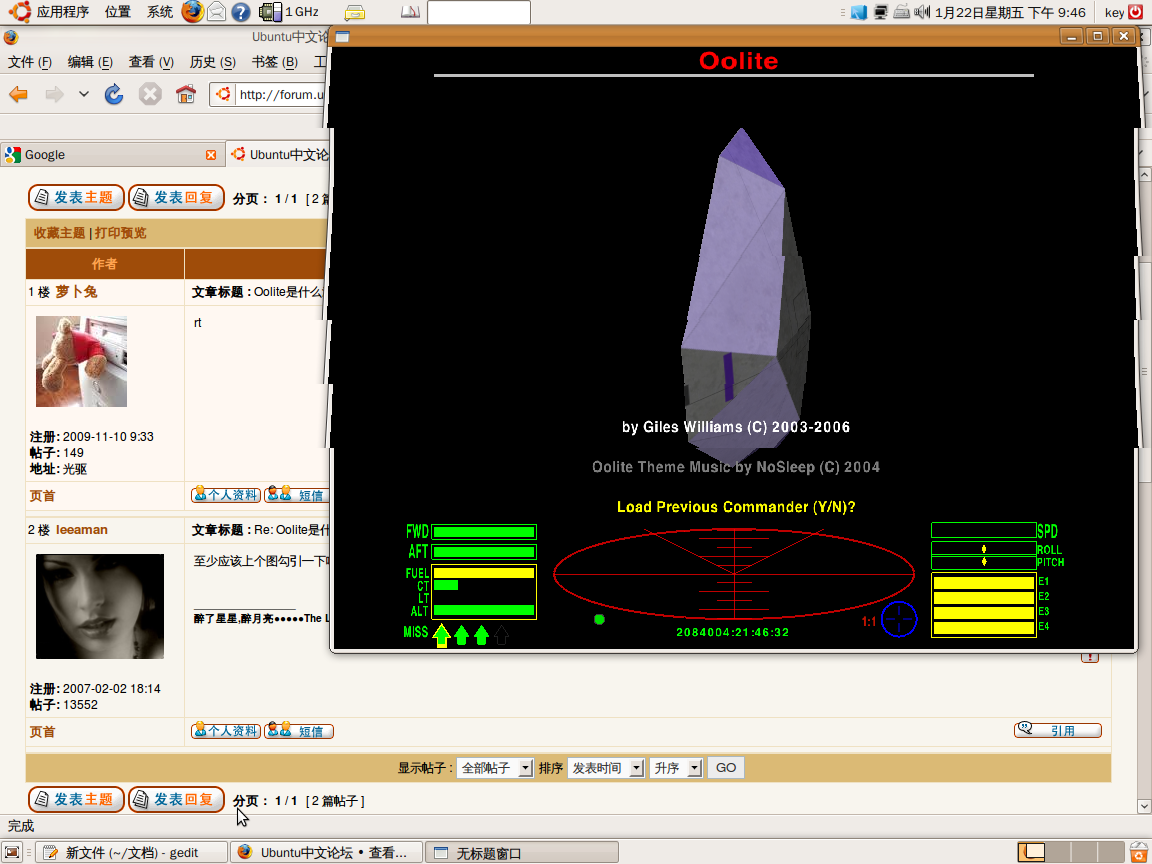Image resolution: width=1152 pixels, height=864 pixels.
Task: Click the Firefox stop loading button
Action: coord(150,94)
